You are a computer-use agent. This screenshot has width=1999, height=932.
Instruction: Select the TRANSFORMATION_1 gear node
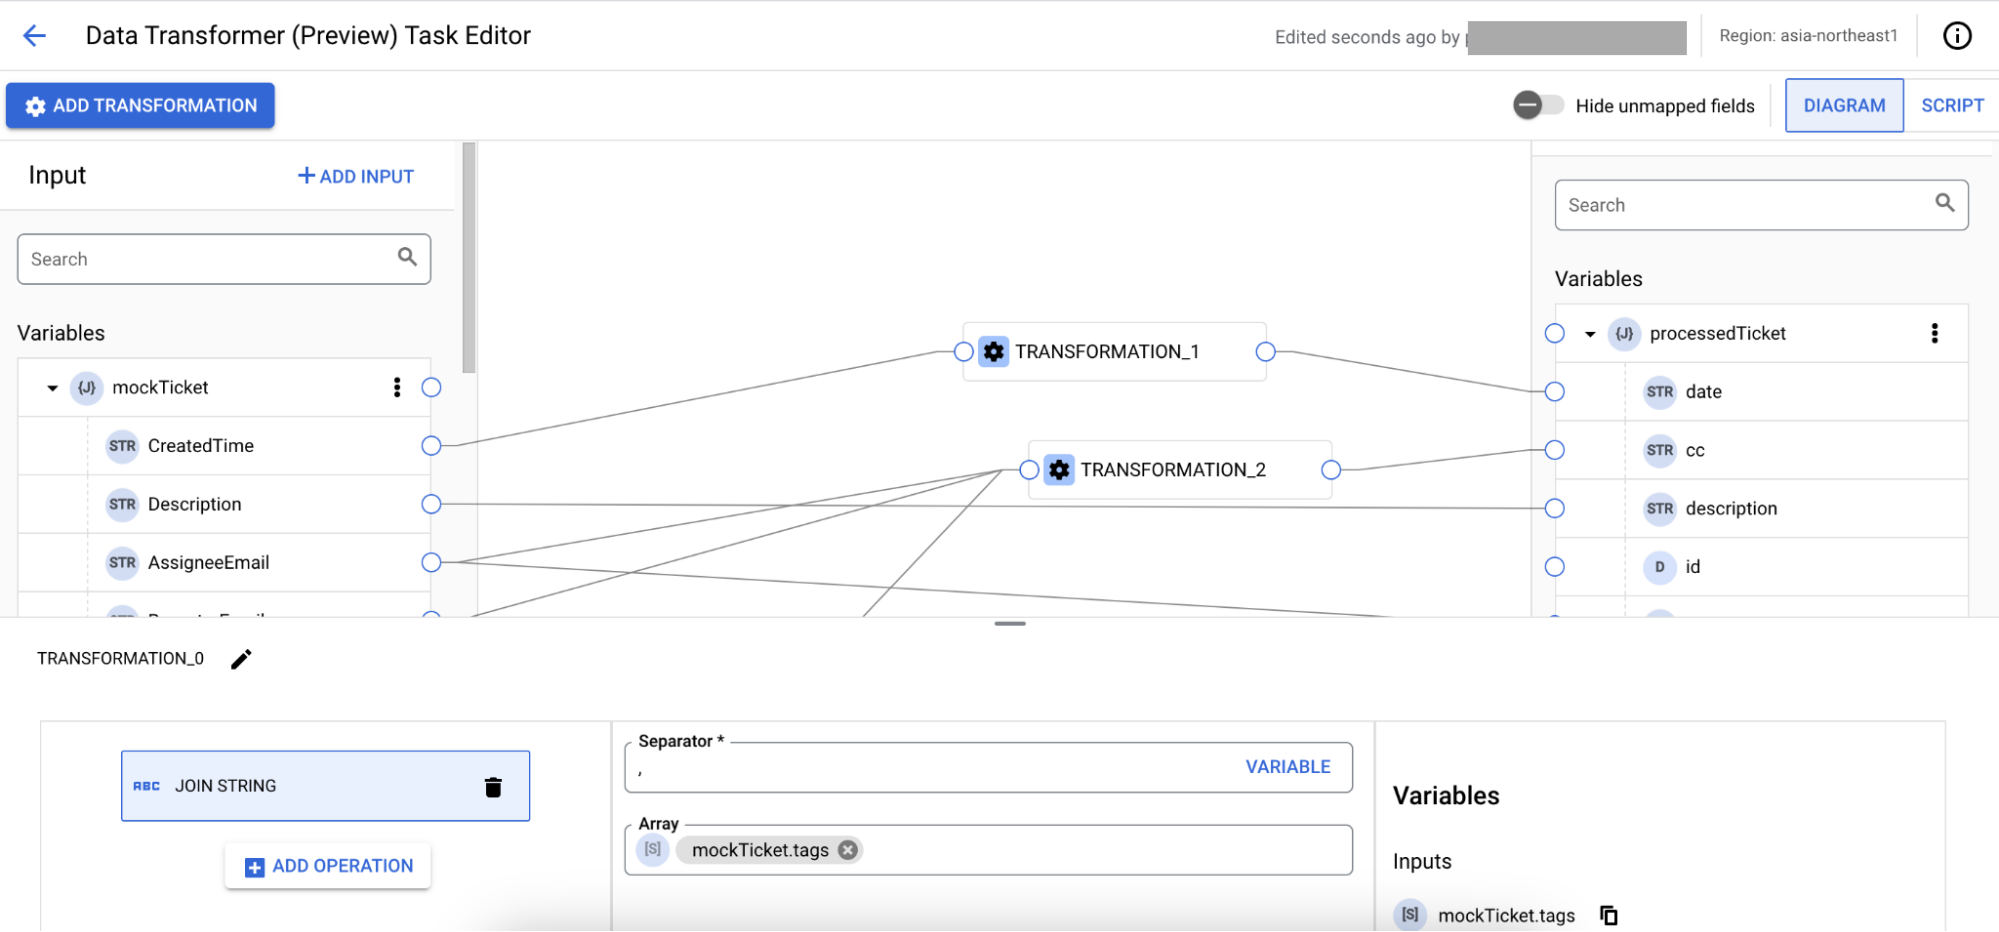(993, 352)
